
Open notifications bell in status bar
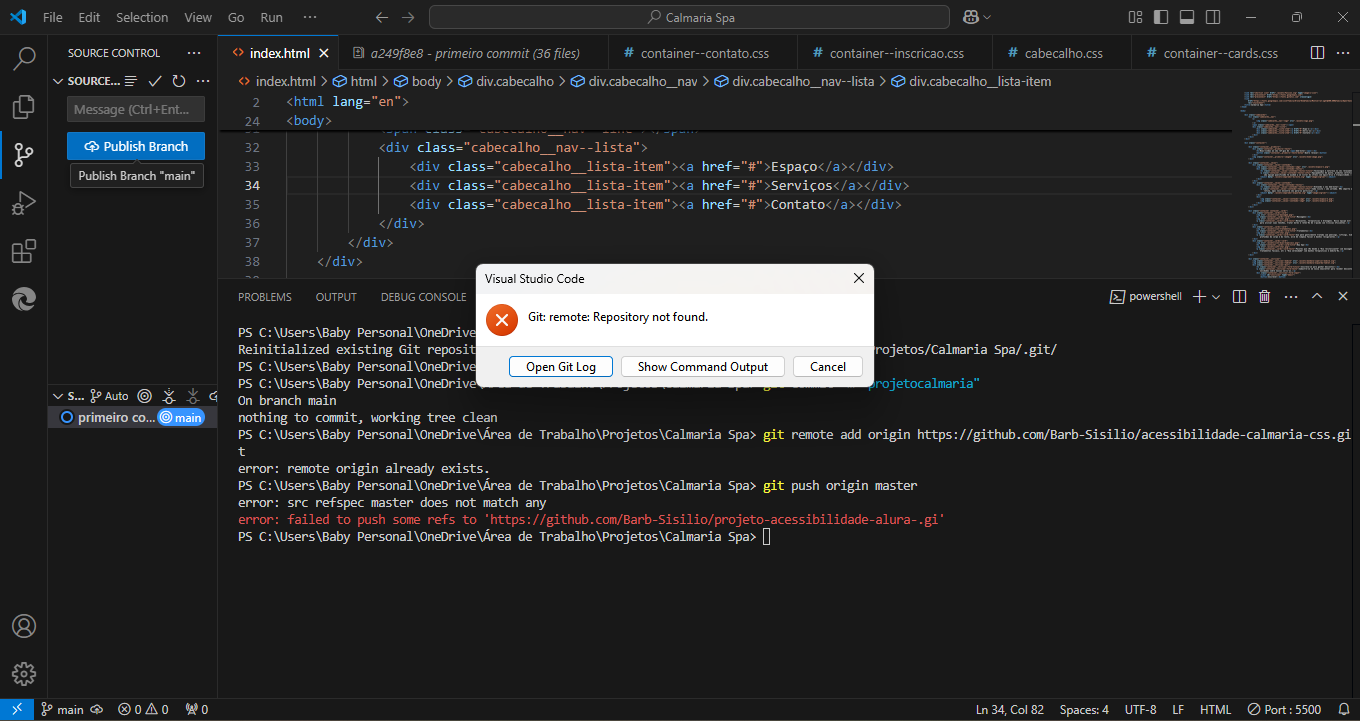[x=1342, y=710]
